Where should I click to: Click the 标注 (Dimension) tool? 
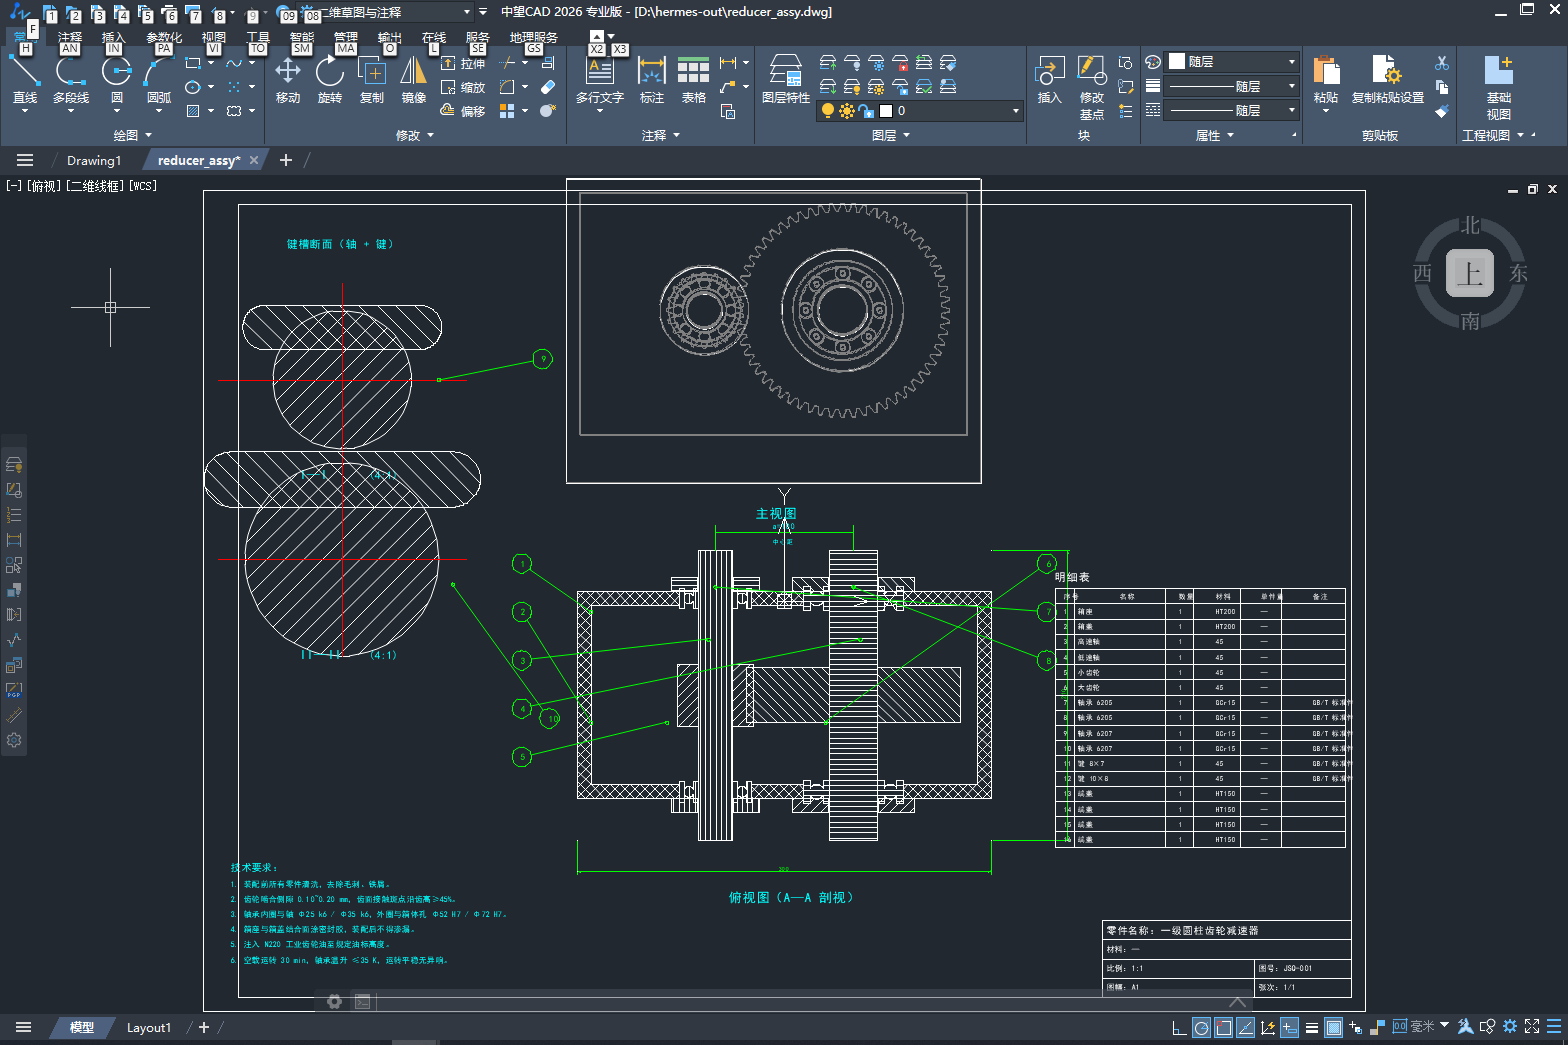pos(652,80)
